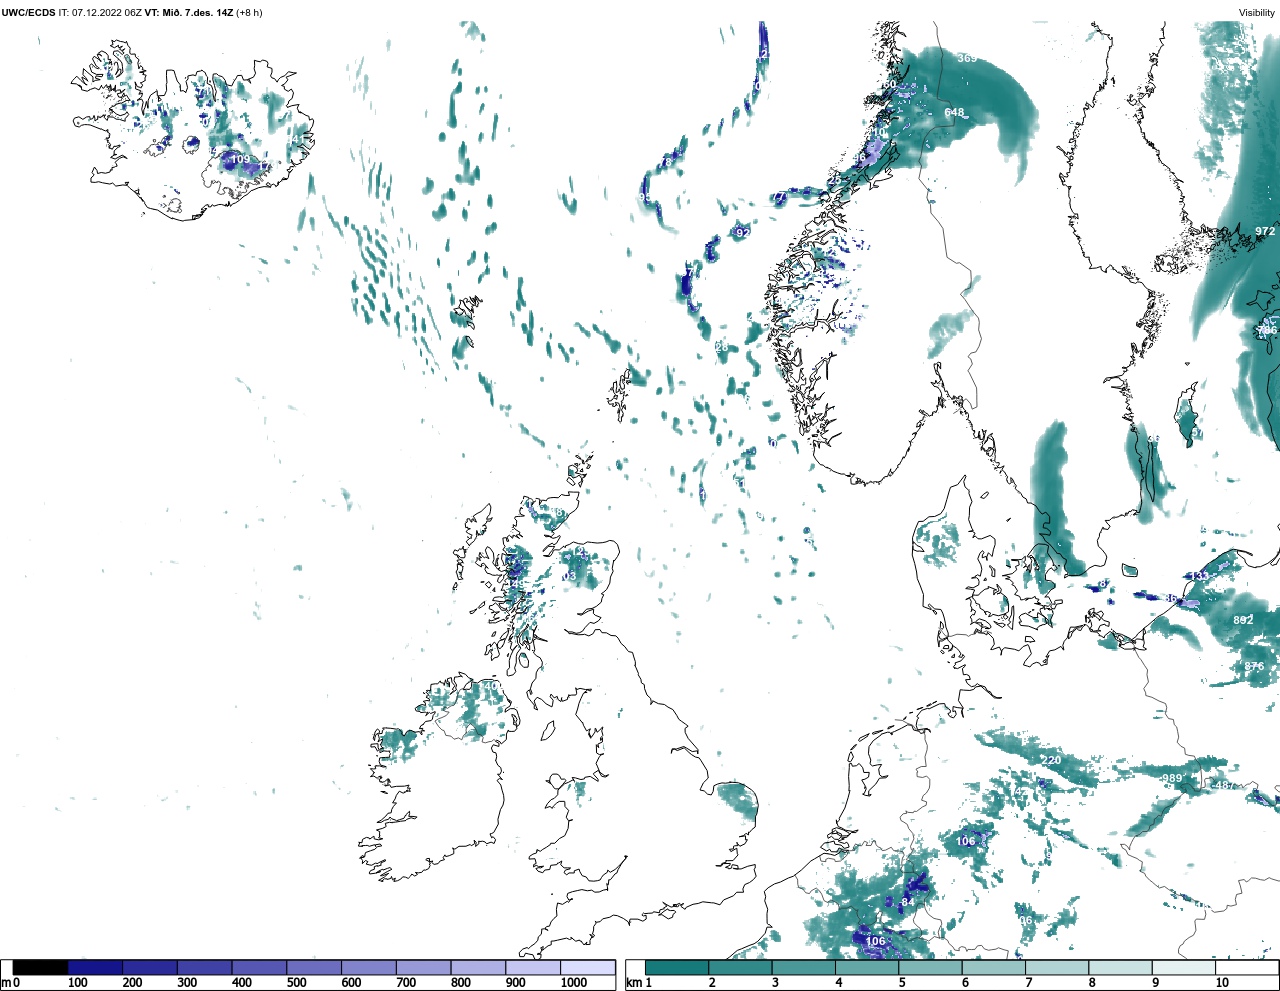Click the 9–10 km near-white legend swatch
The width and height of the screenshot is (1280, 991).
pyautogui.click(x=1183, y=967)
